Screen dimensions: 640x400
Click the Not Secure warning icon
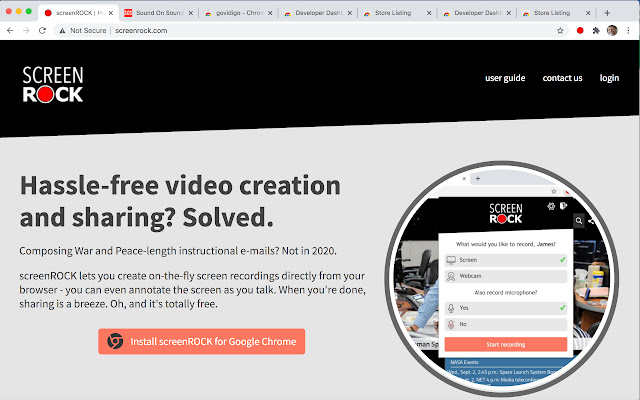(62, 31)
